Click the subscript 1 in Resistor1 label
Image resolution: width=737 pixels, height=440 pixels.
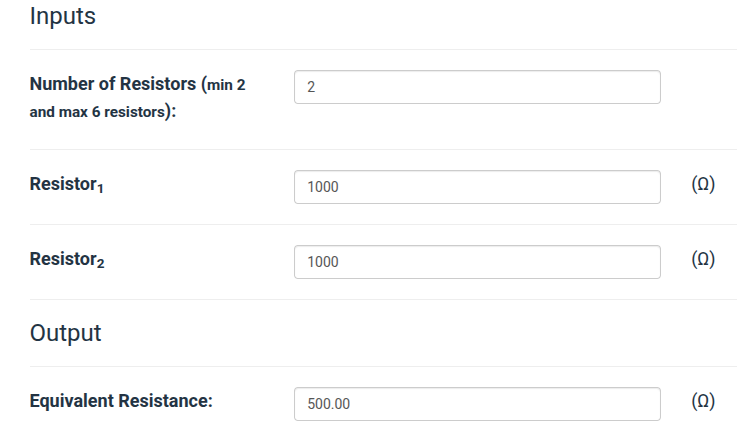(100, 190)
